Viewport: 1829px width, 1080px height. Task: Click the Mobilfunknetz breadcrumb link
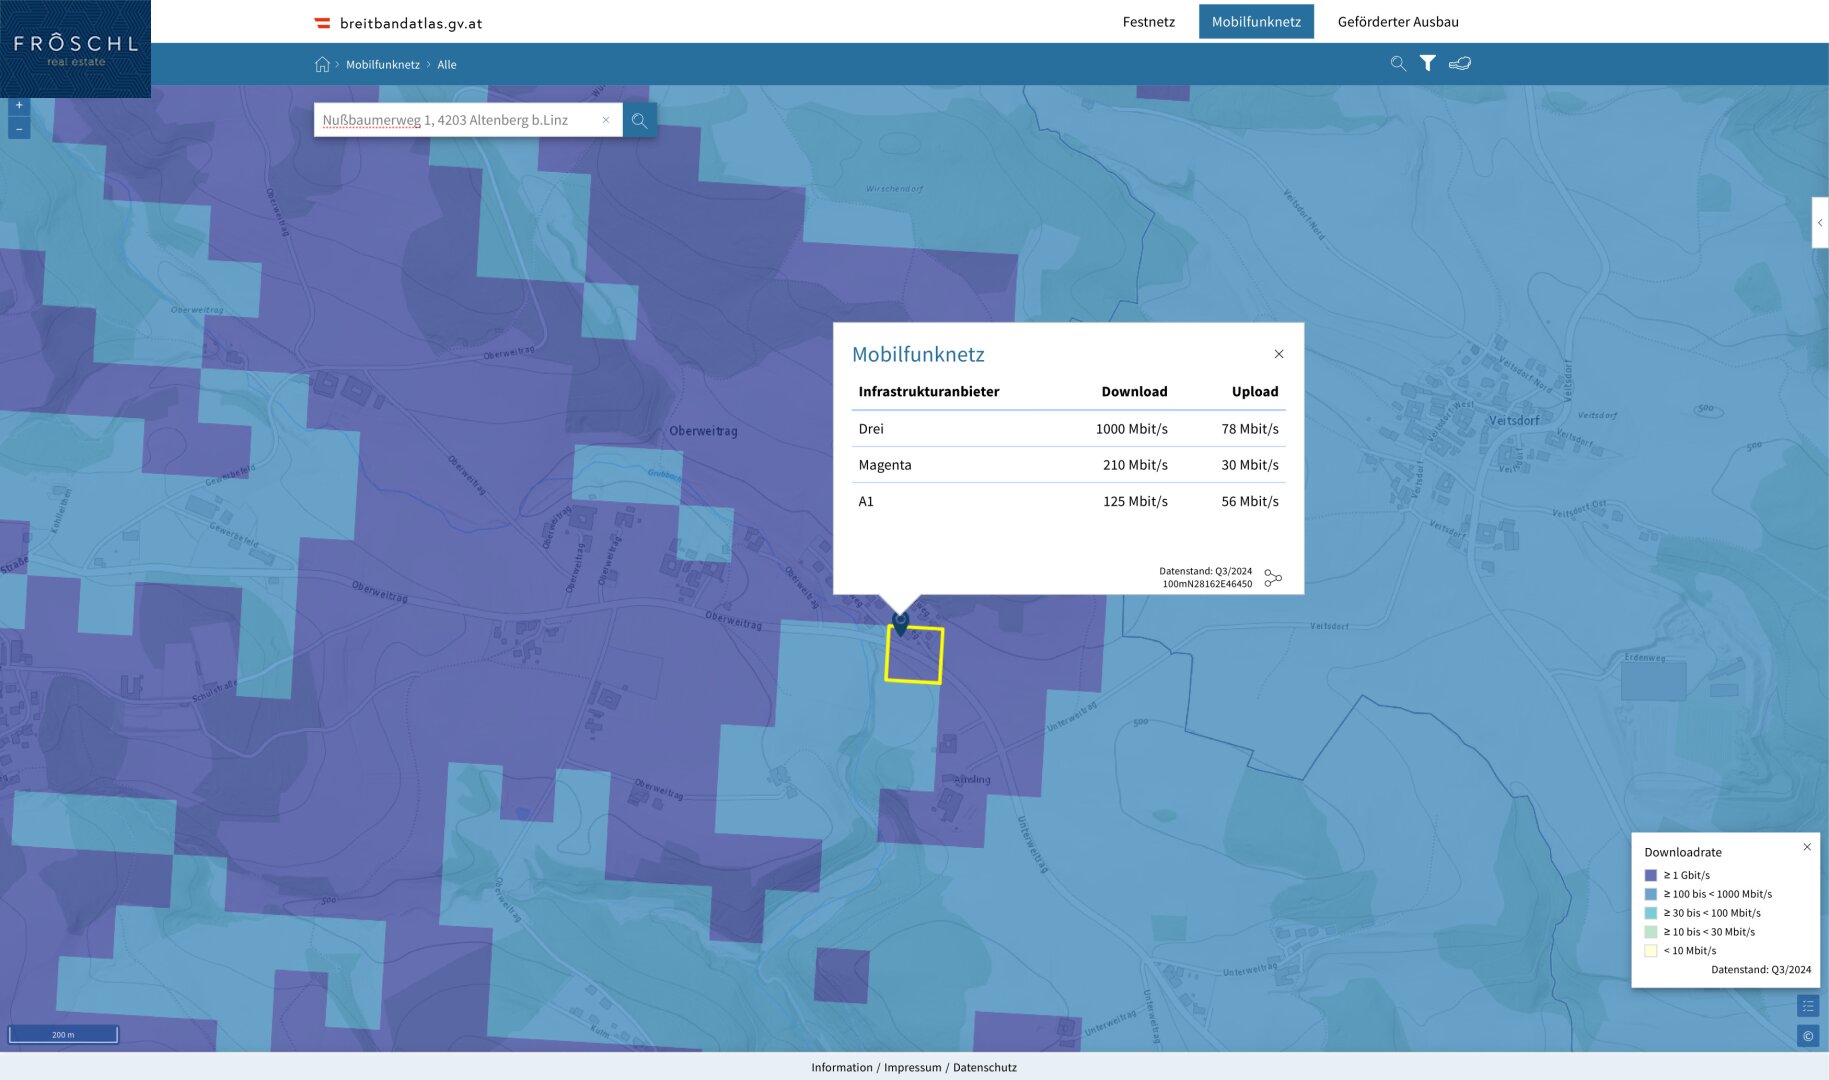(383, 65)
